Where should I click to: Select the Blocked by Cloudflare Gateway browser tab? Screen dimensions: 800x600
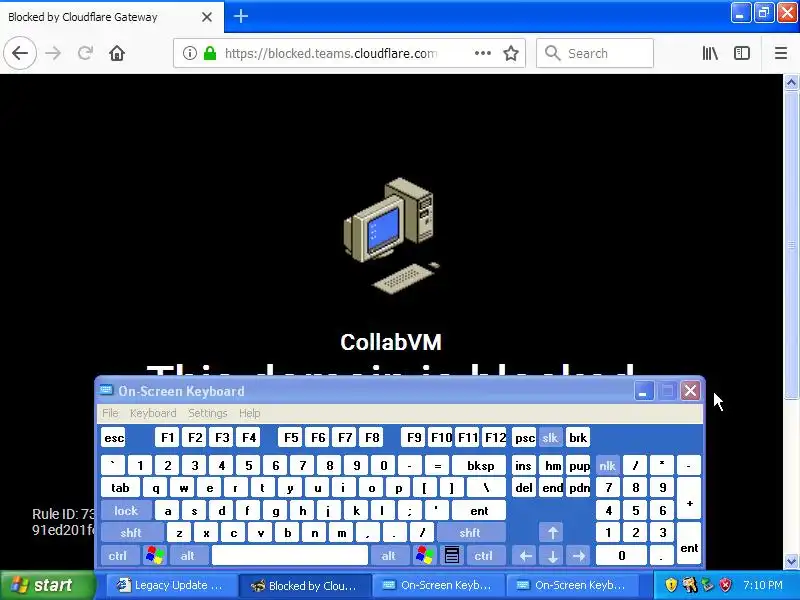click(112, 17)
